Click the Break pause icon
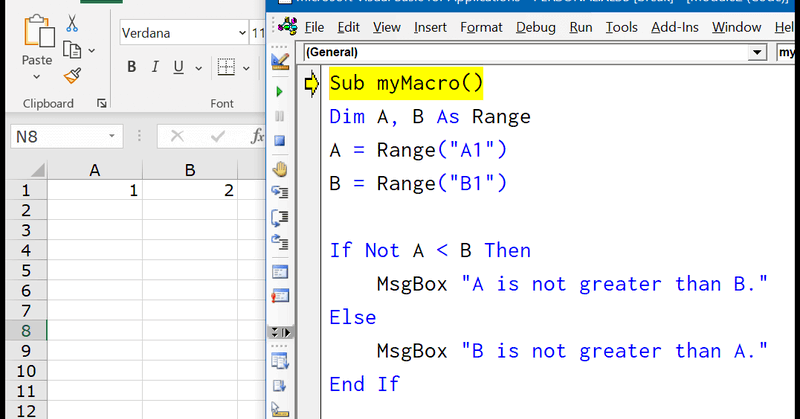This screenshot has width=800, height=419. coord(279,116)
